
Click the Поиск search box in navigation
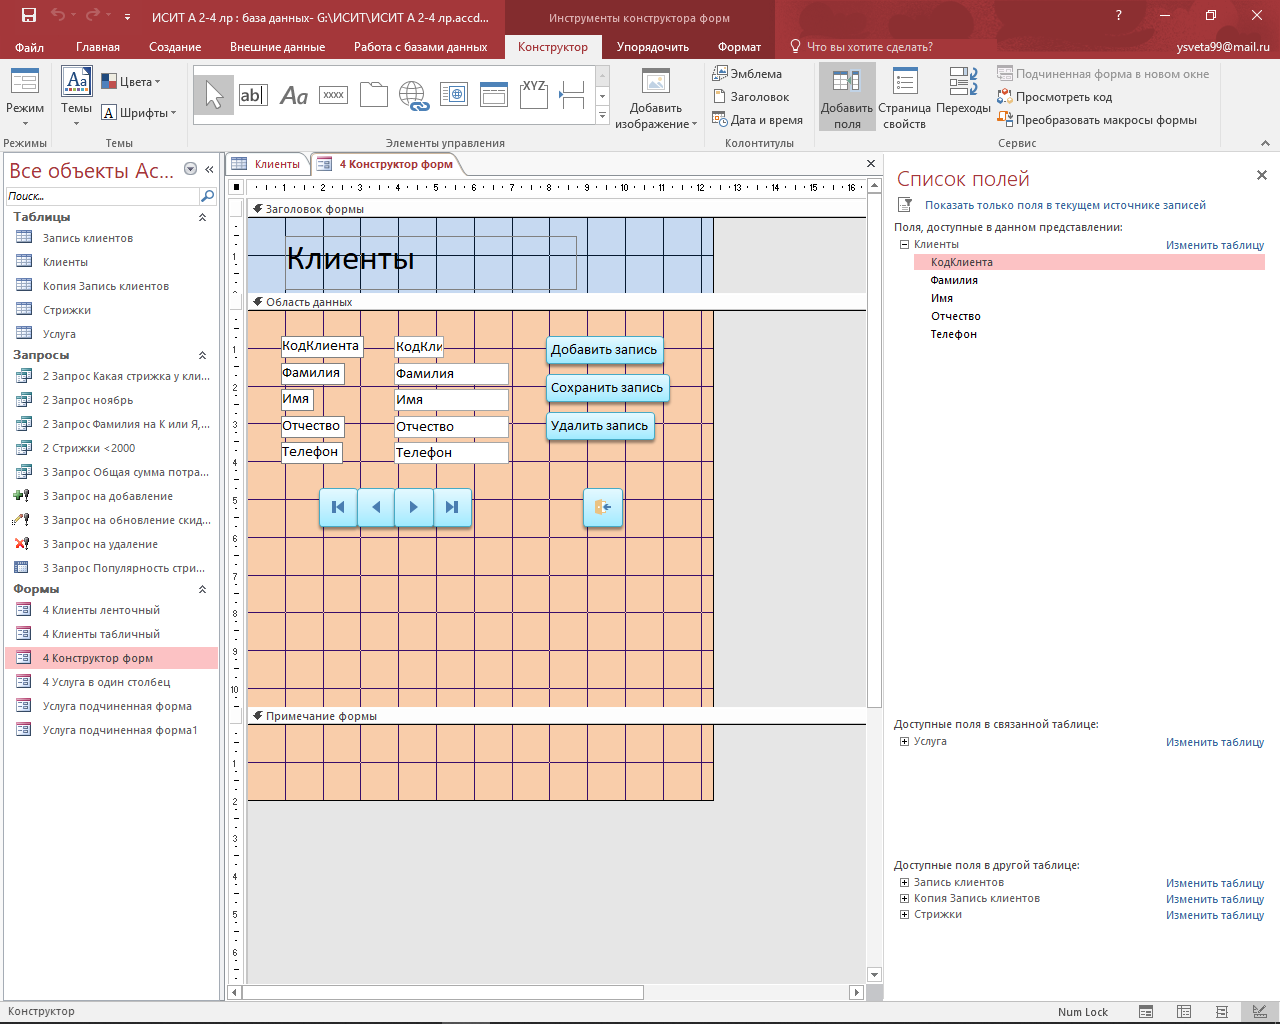coord(102,196)
